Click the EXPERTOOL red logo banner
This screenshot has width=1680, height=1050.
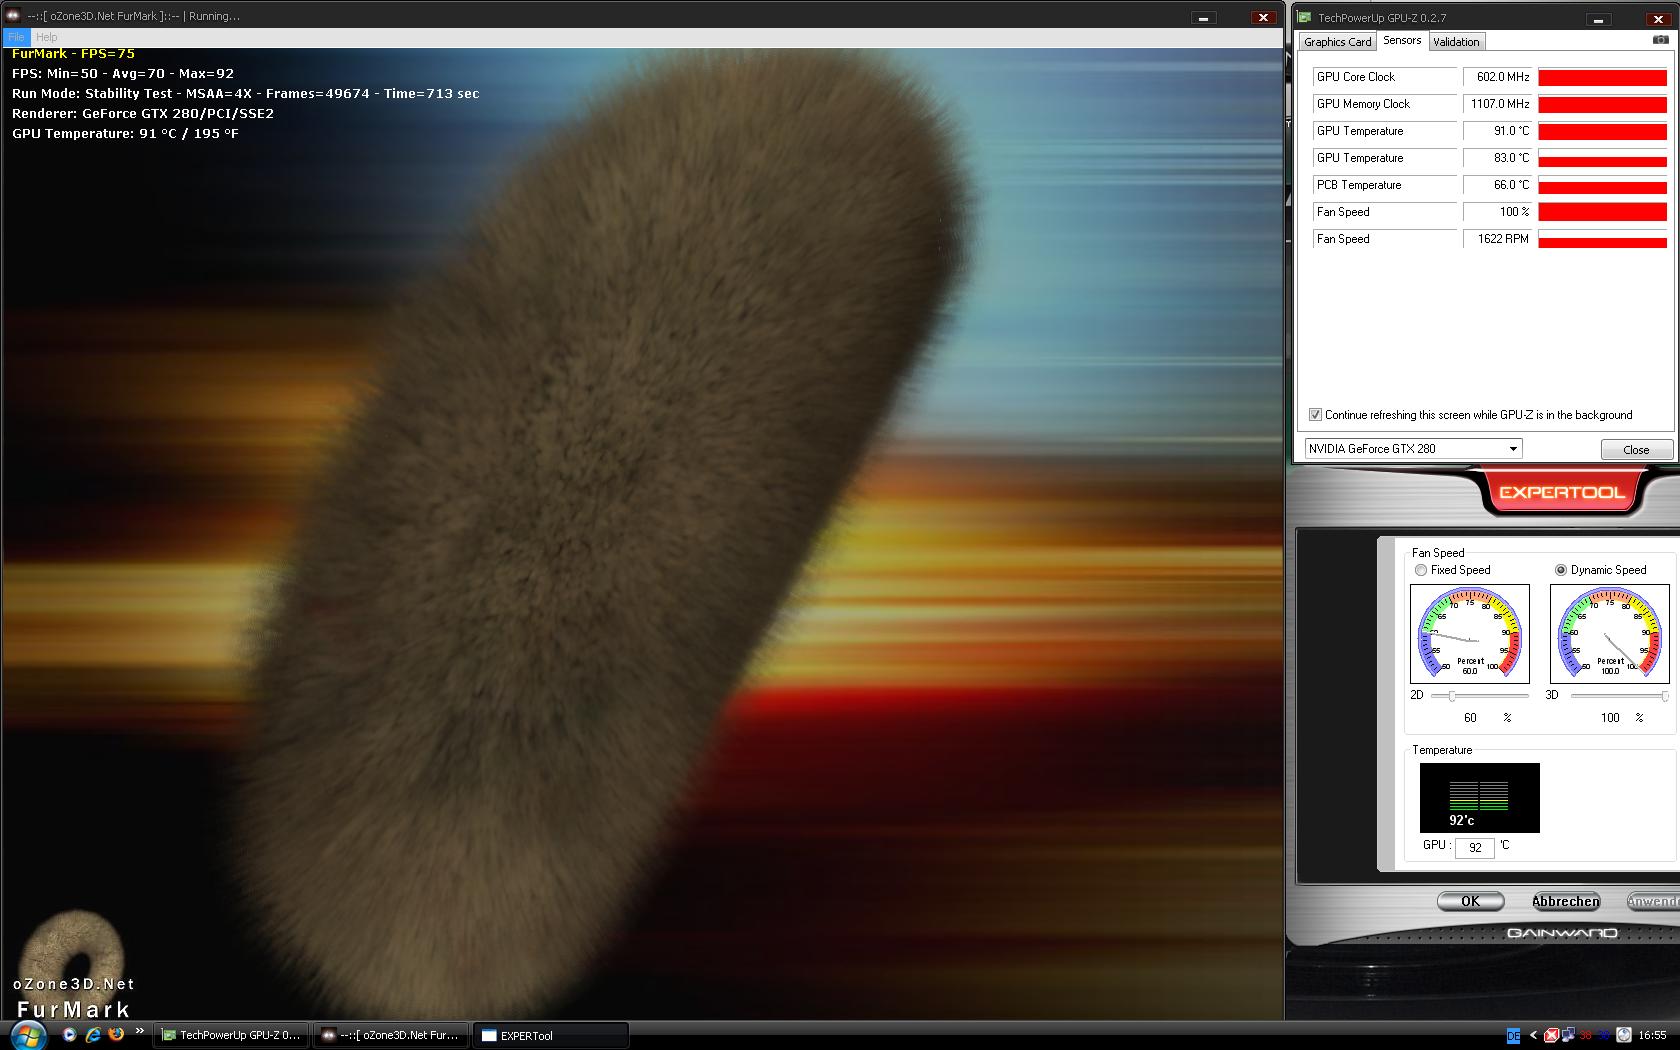(x=1561, y=492)
